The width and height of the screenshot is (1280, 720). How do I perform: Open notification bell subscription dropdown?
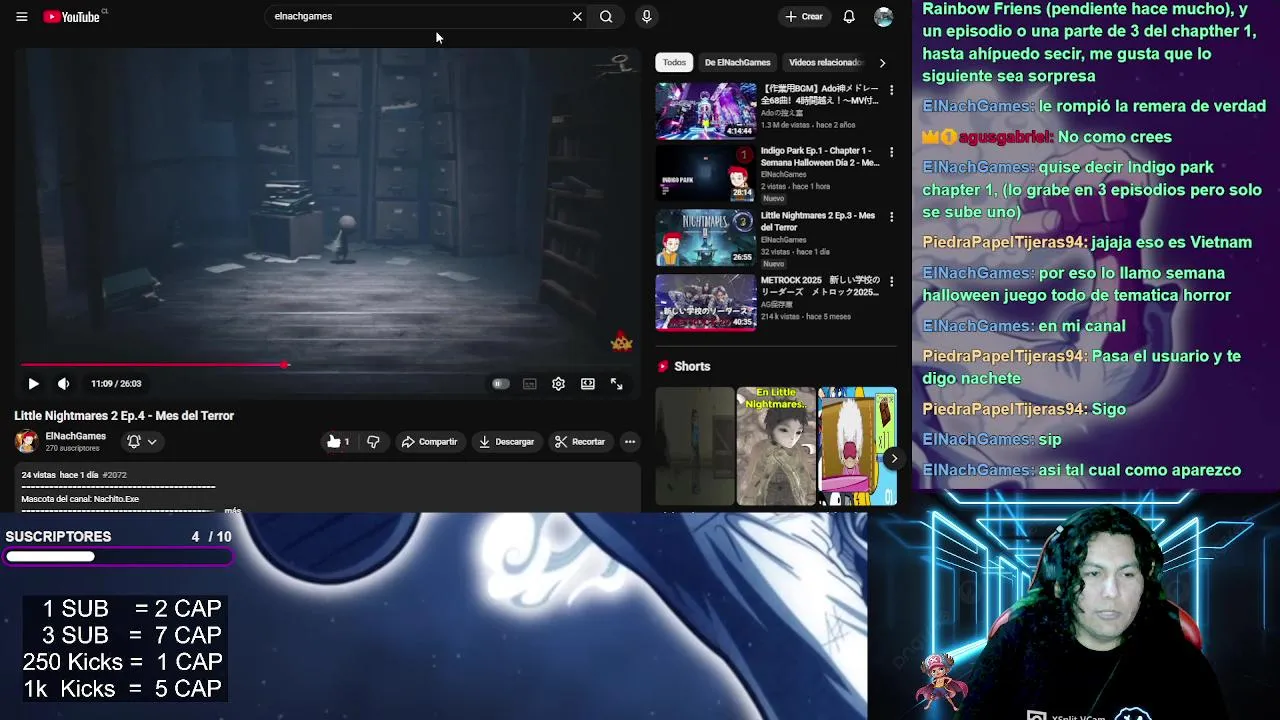[x=142, y=442]
